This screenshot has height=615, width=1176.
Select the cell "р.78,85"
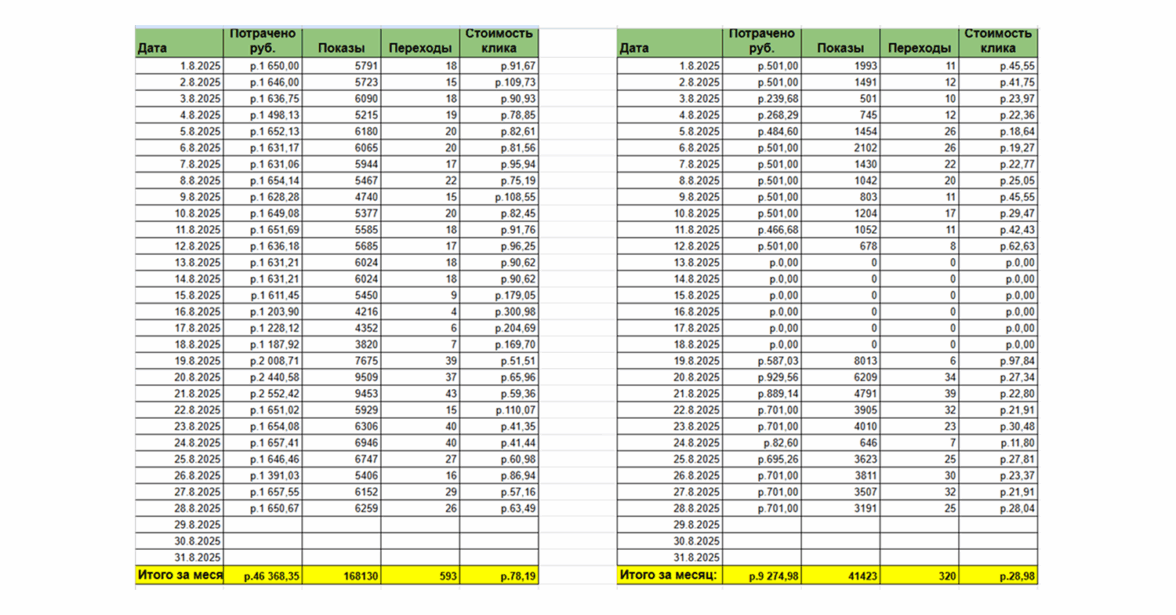tap(499, 116)
